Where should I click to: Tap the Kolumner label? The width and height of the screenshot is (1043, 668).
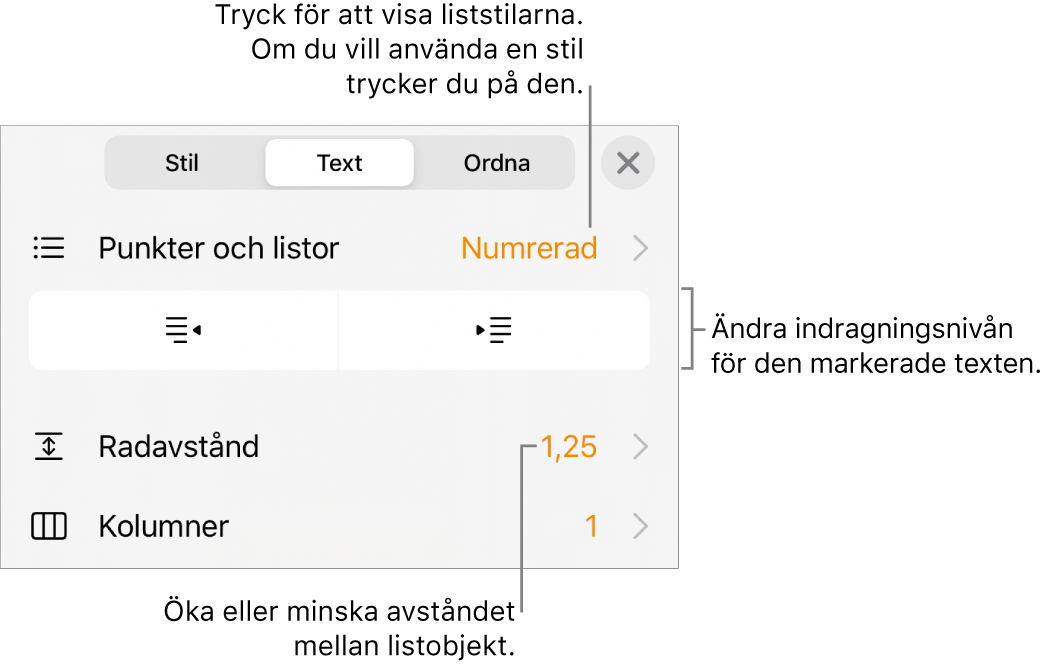point(162,527)
